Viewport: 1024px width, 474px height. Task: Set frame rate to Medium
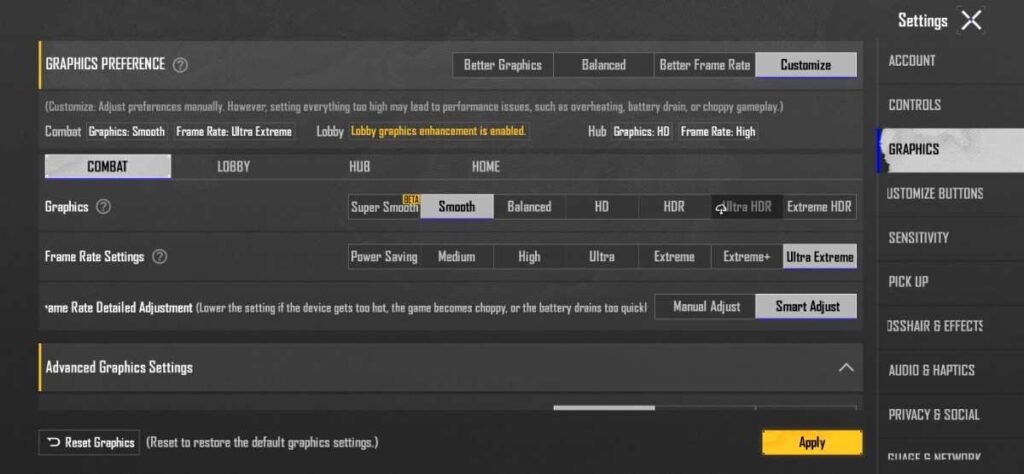tap(456, 257)
